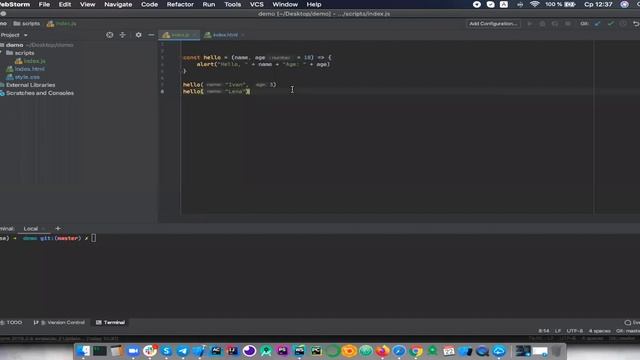Image resolution: width=640 pixels, height=360 pixels.
Task: Click the Debug bug icon in the toolbar
Action: pos(542,24)
